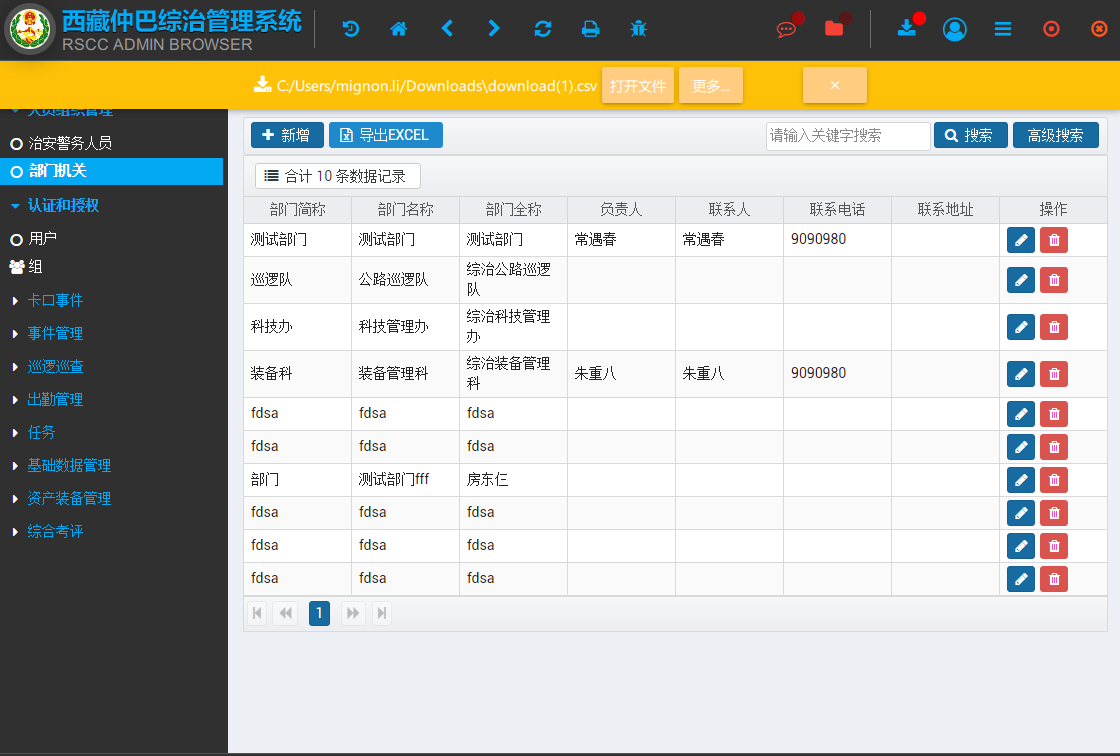This screenshot has width=1120, height=756.
Task: Expand 卡口事件 menu
Action: [55, 300]
